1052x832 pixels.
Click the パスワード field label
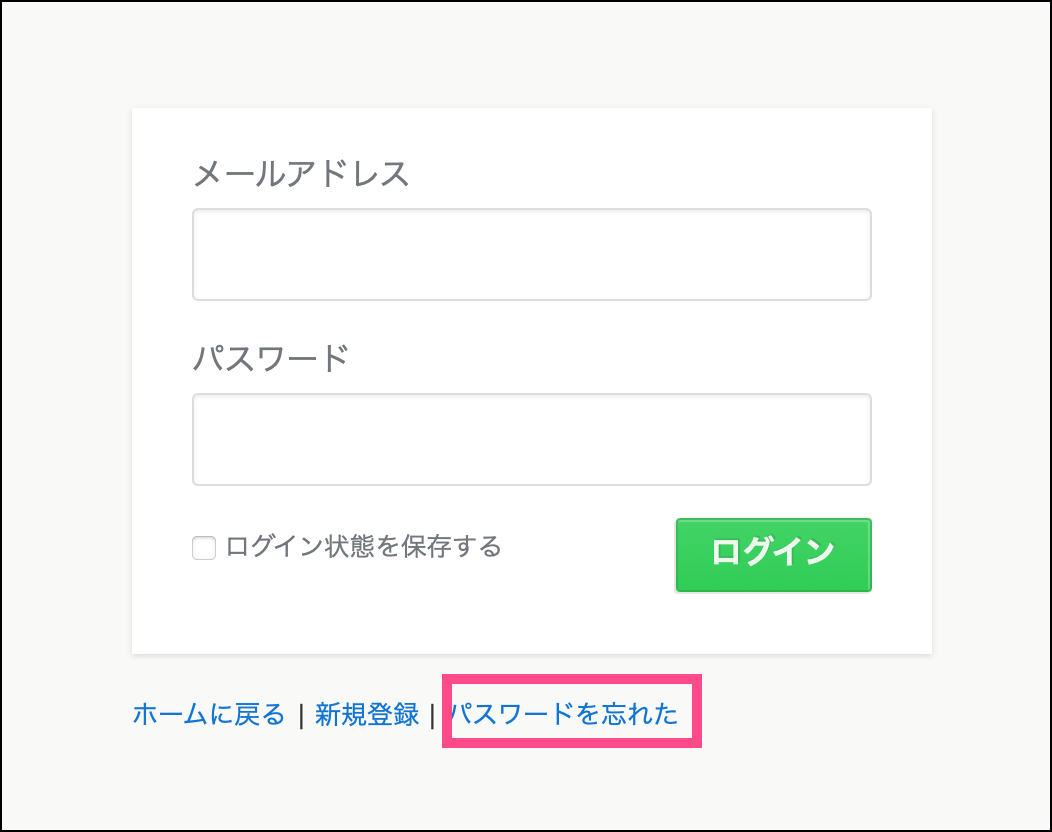pyautogui.click(x=270, y=357)
